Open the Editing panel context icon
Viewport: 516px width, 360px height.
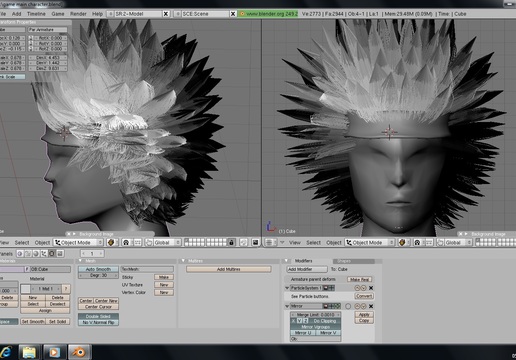[52, 253]
